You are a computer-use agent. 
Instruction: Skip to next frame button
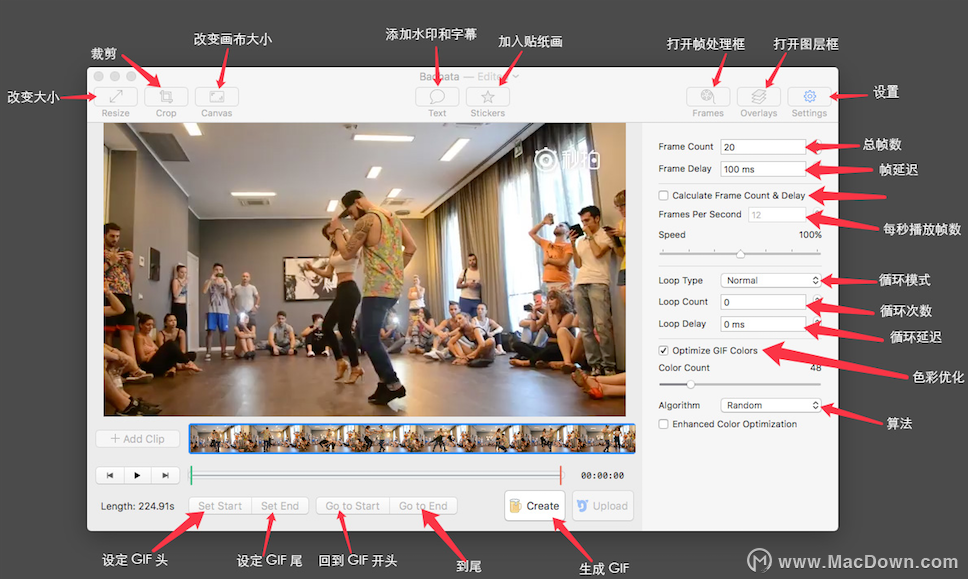coord(165,475)
